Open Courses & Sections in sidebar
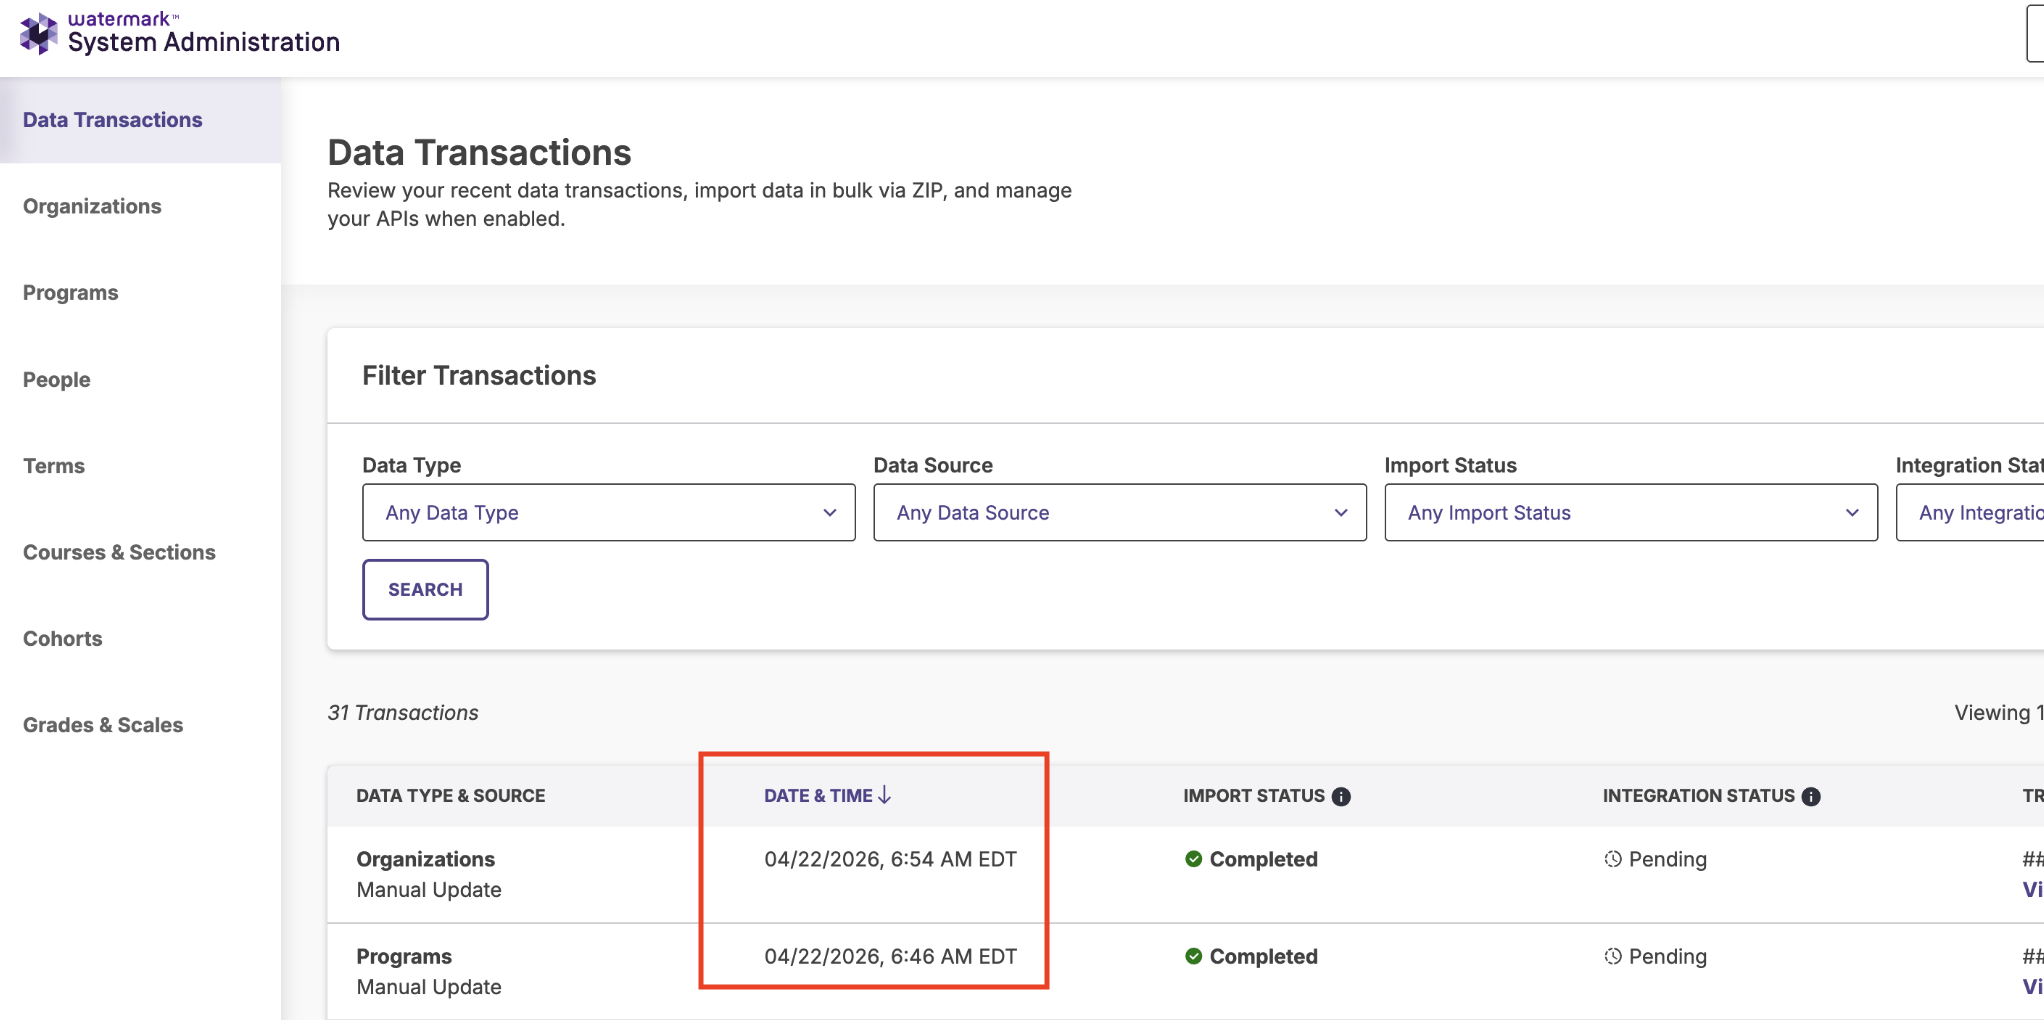 (x=119, y=552)
